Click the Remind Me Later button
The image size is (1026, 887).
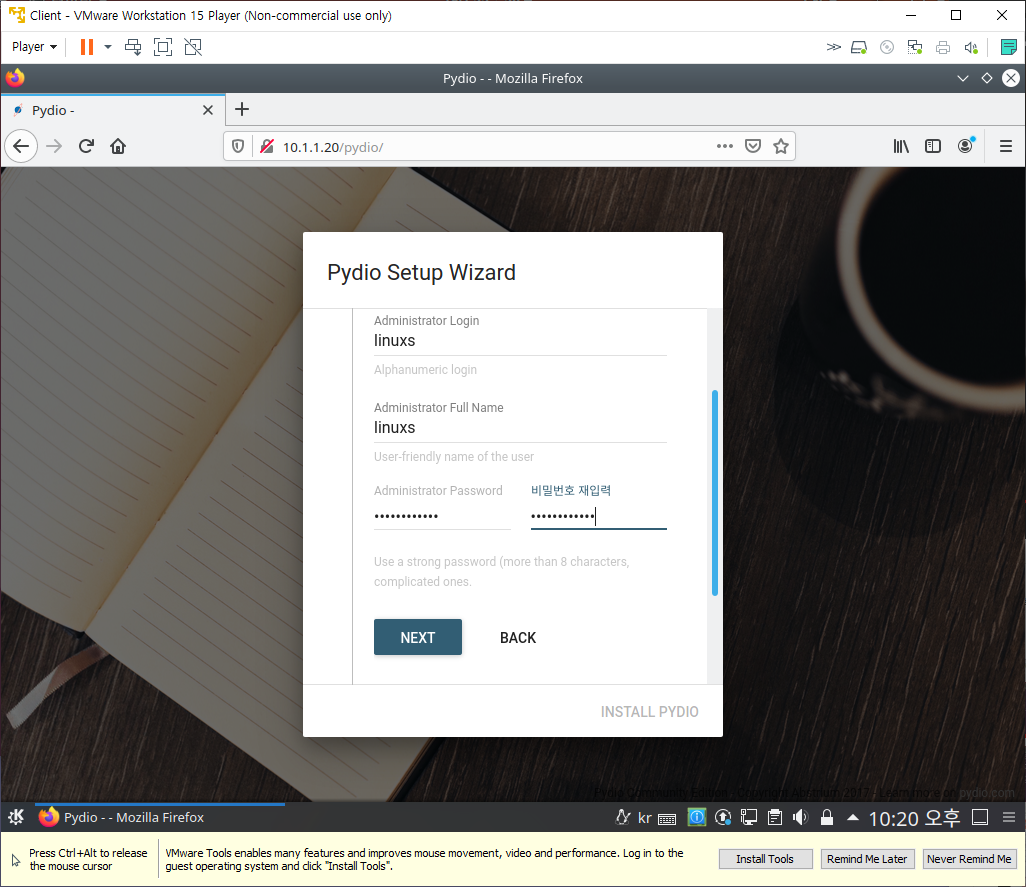[x=866, y=859]
